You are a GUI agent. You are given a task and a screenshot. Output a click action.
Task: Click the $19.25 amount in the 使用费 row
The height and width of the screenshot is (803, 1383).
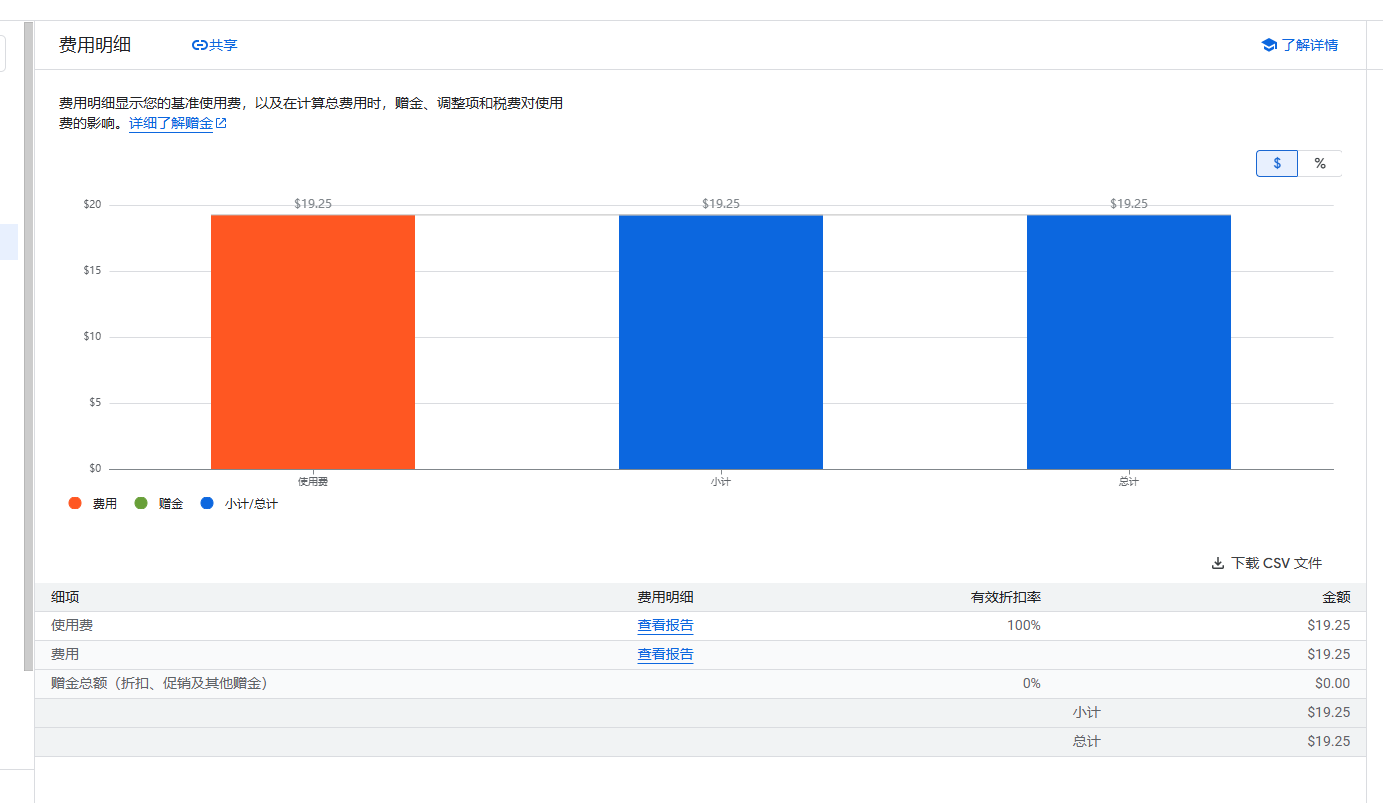(x=1329, y=625)
